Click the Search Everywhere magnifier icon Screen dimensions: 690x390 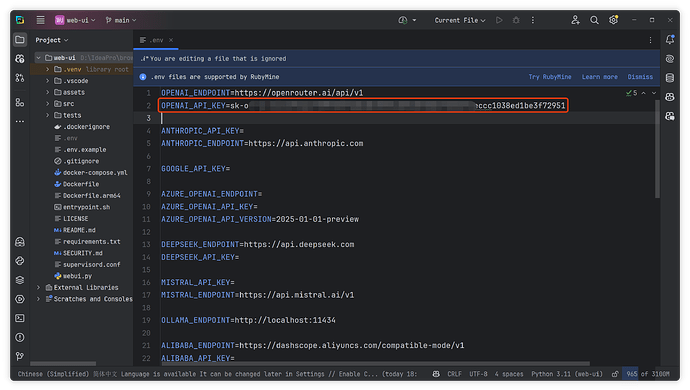click(x=594, y=20)
